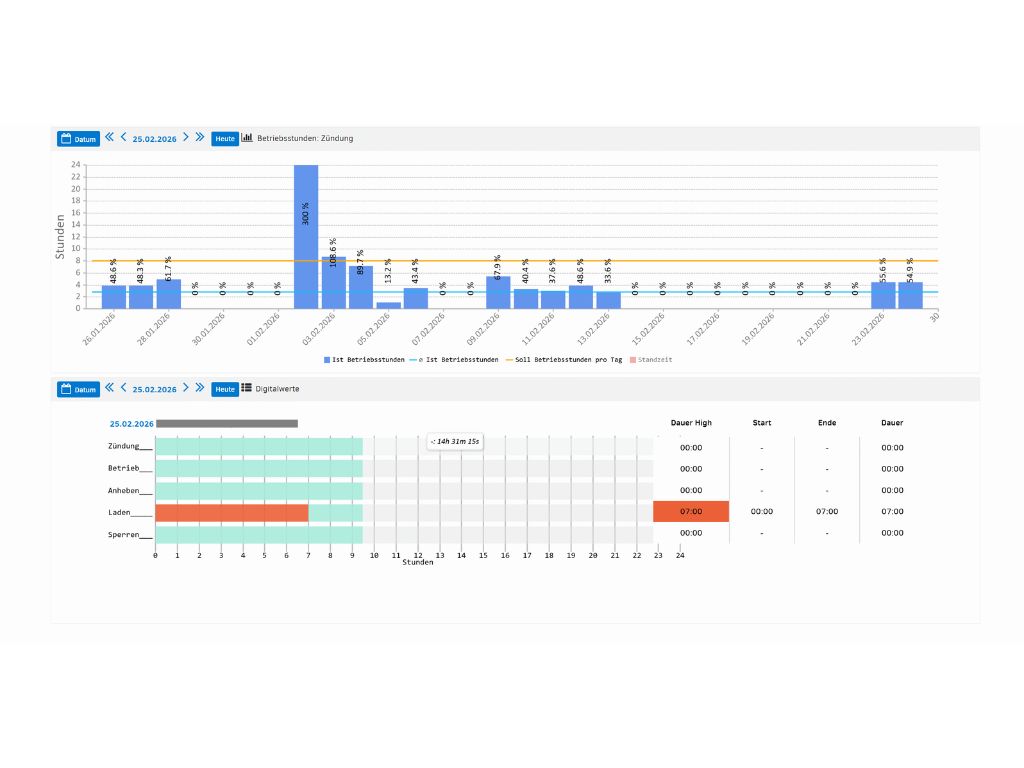
Task: Click the bar chart icon beside Betriebsstunden: Zündung
Action: pyautogui.click(x=247, y=138)
